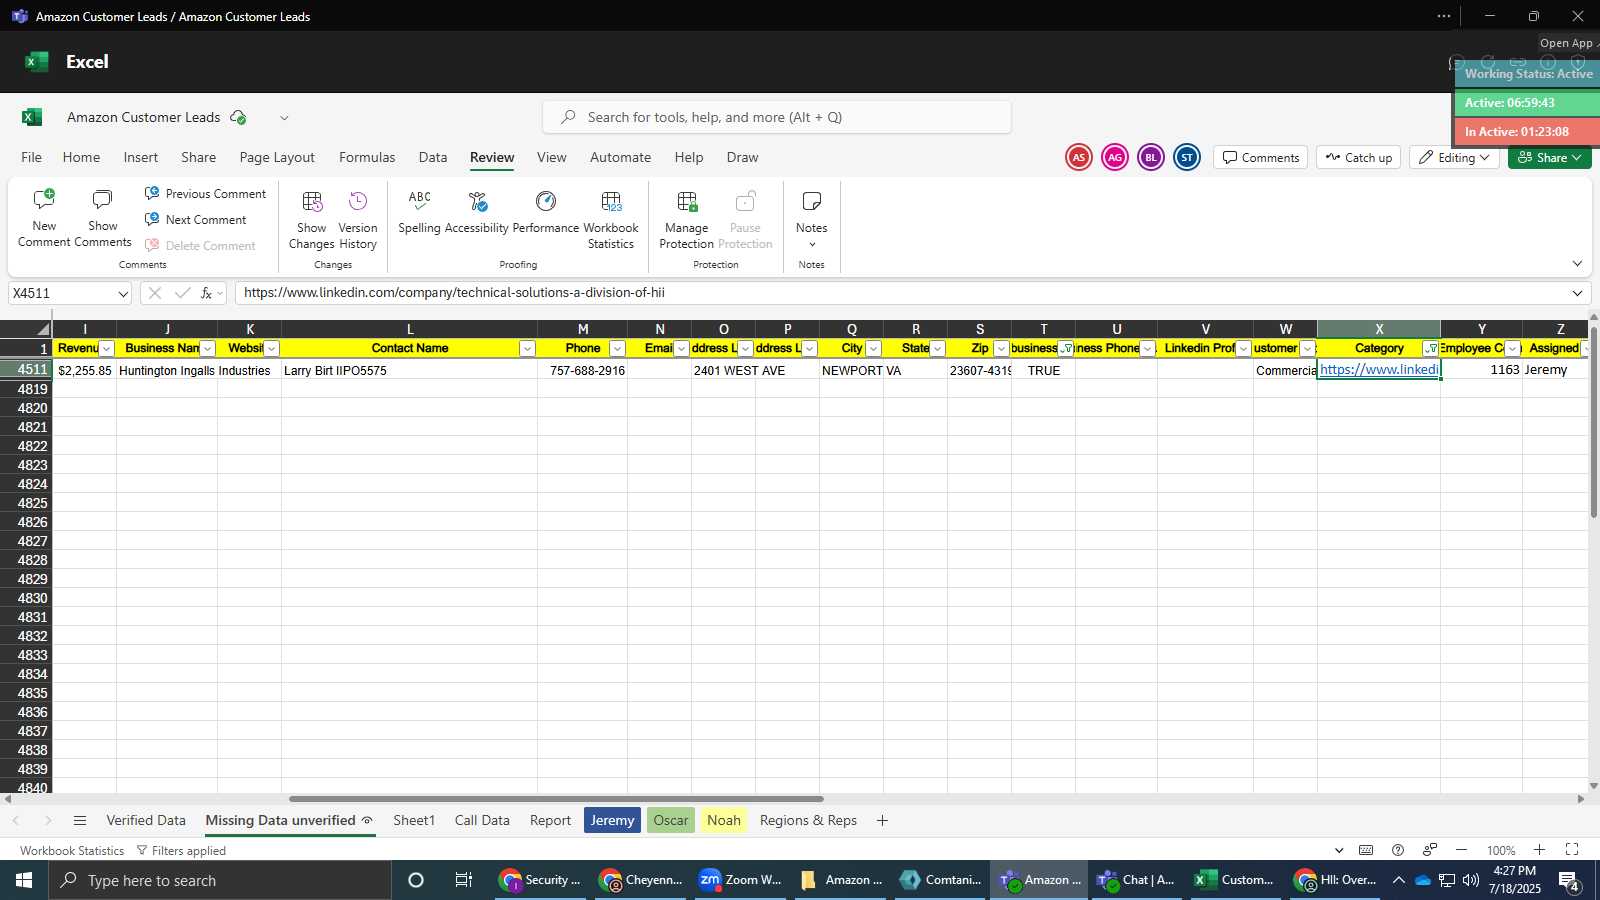The width and height of the screenshot is (1600, 900).
Task: Switch to the Regions & Reps sheet
Action: (x=808, y=820)
